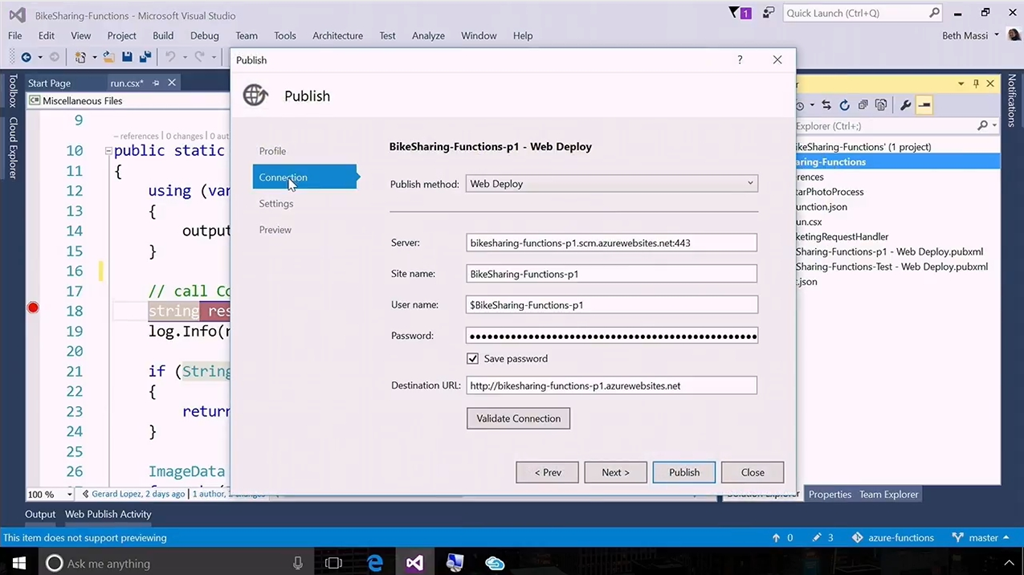Click the notifications flag icon
The height and width of the screenshot is (575, 1024).
[735, 13]
